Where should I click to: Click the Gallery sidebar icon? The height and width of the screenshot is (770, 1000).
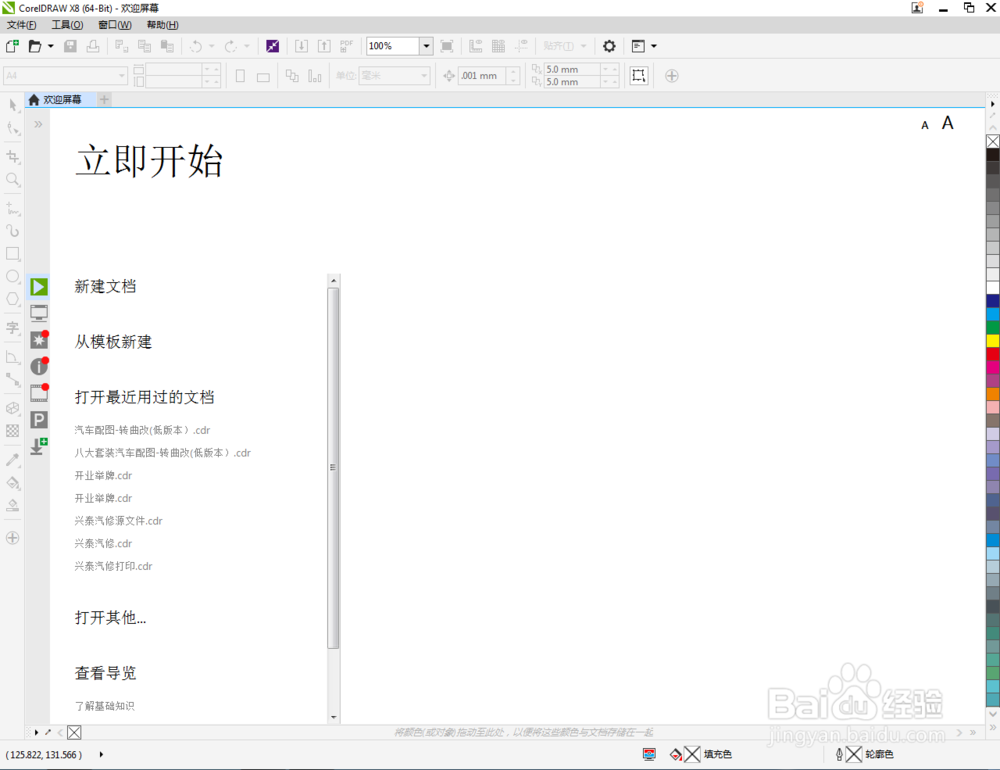(x=39, y=393)
